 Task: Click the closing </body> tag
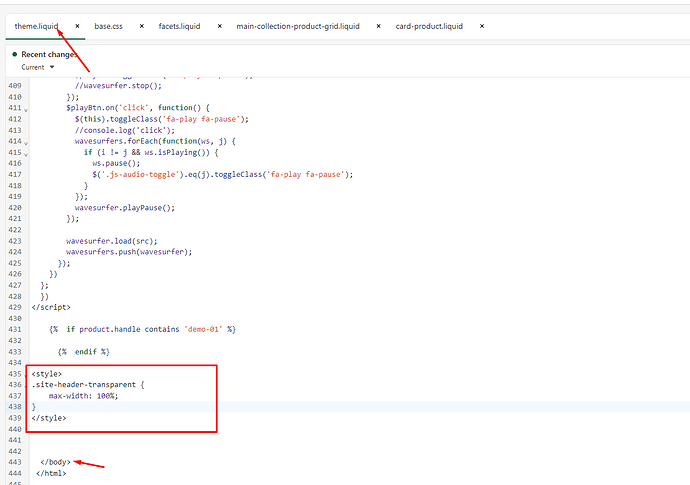55,462
